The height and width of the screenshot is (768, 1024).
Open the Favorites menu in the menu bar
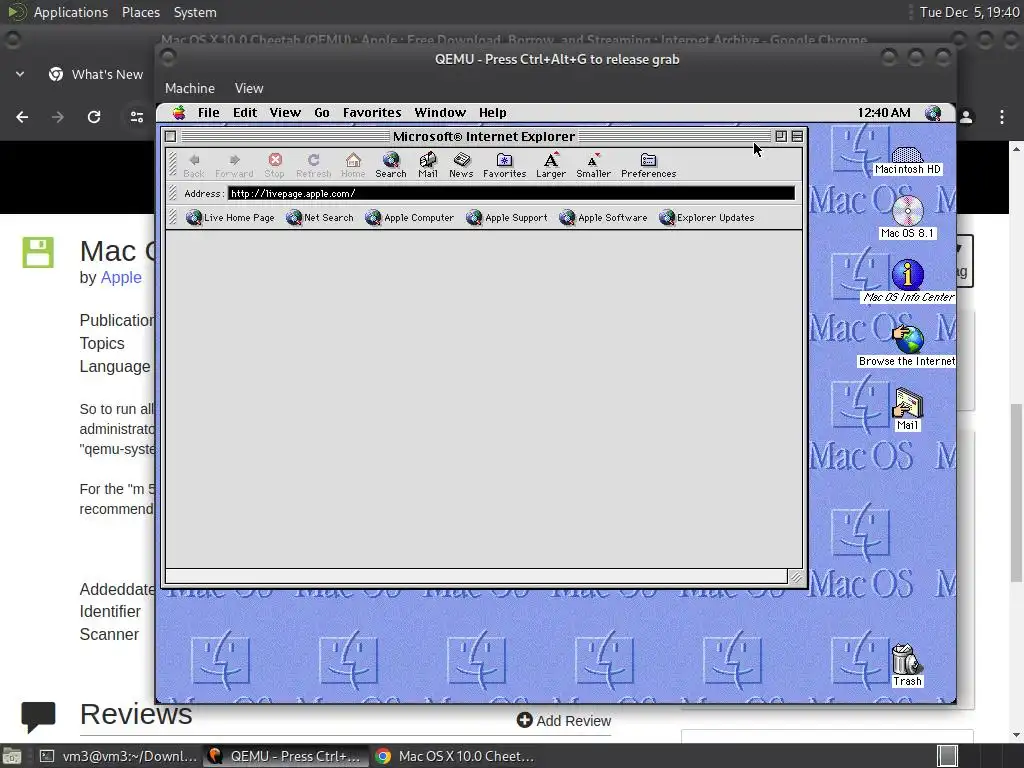[x=372, y=113]
